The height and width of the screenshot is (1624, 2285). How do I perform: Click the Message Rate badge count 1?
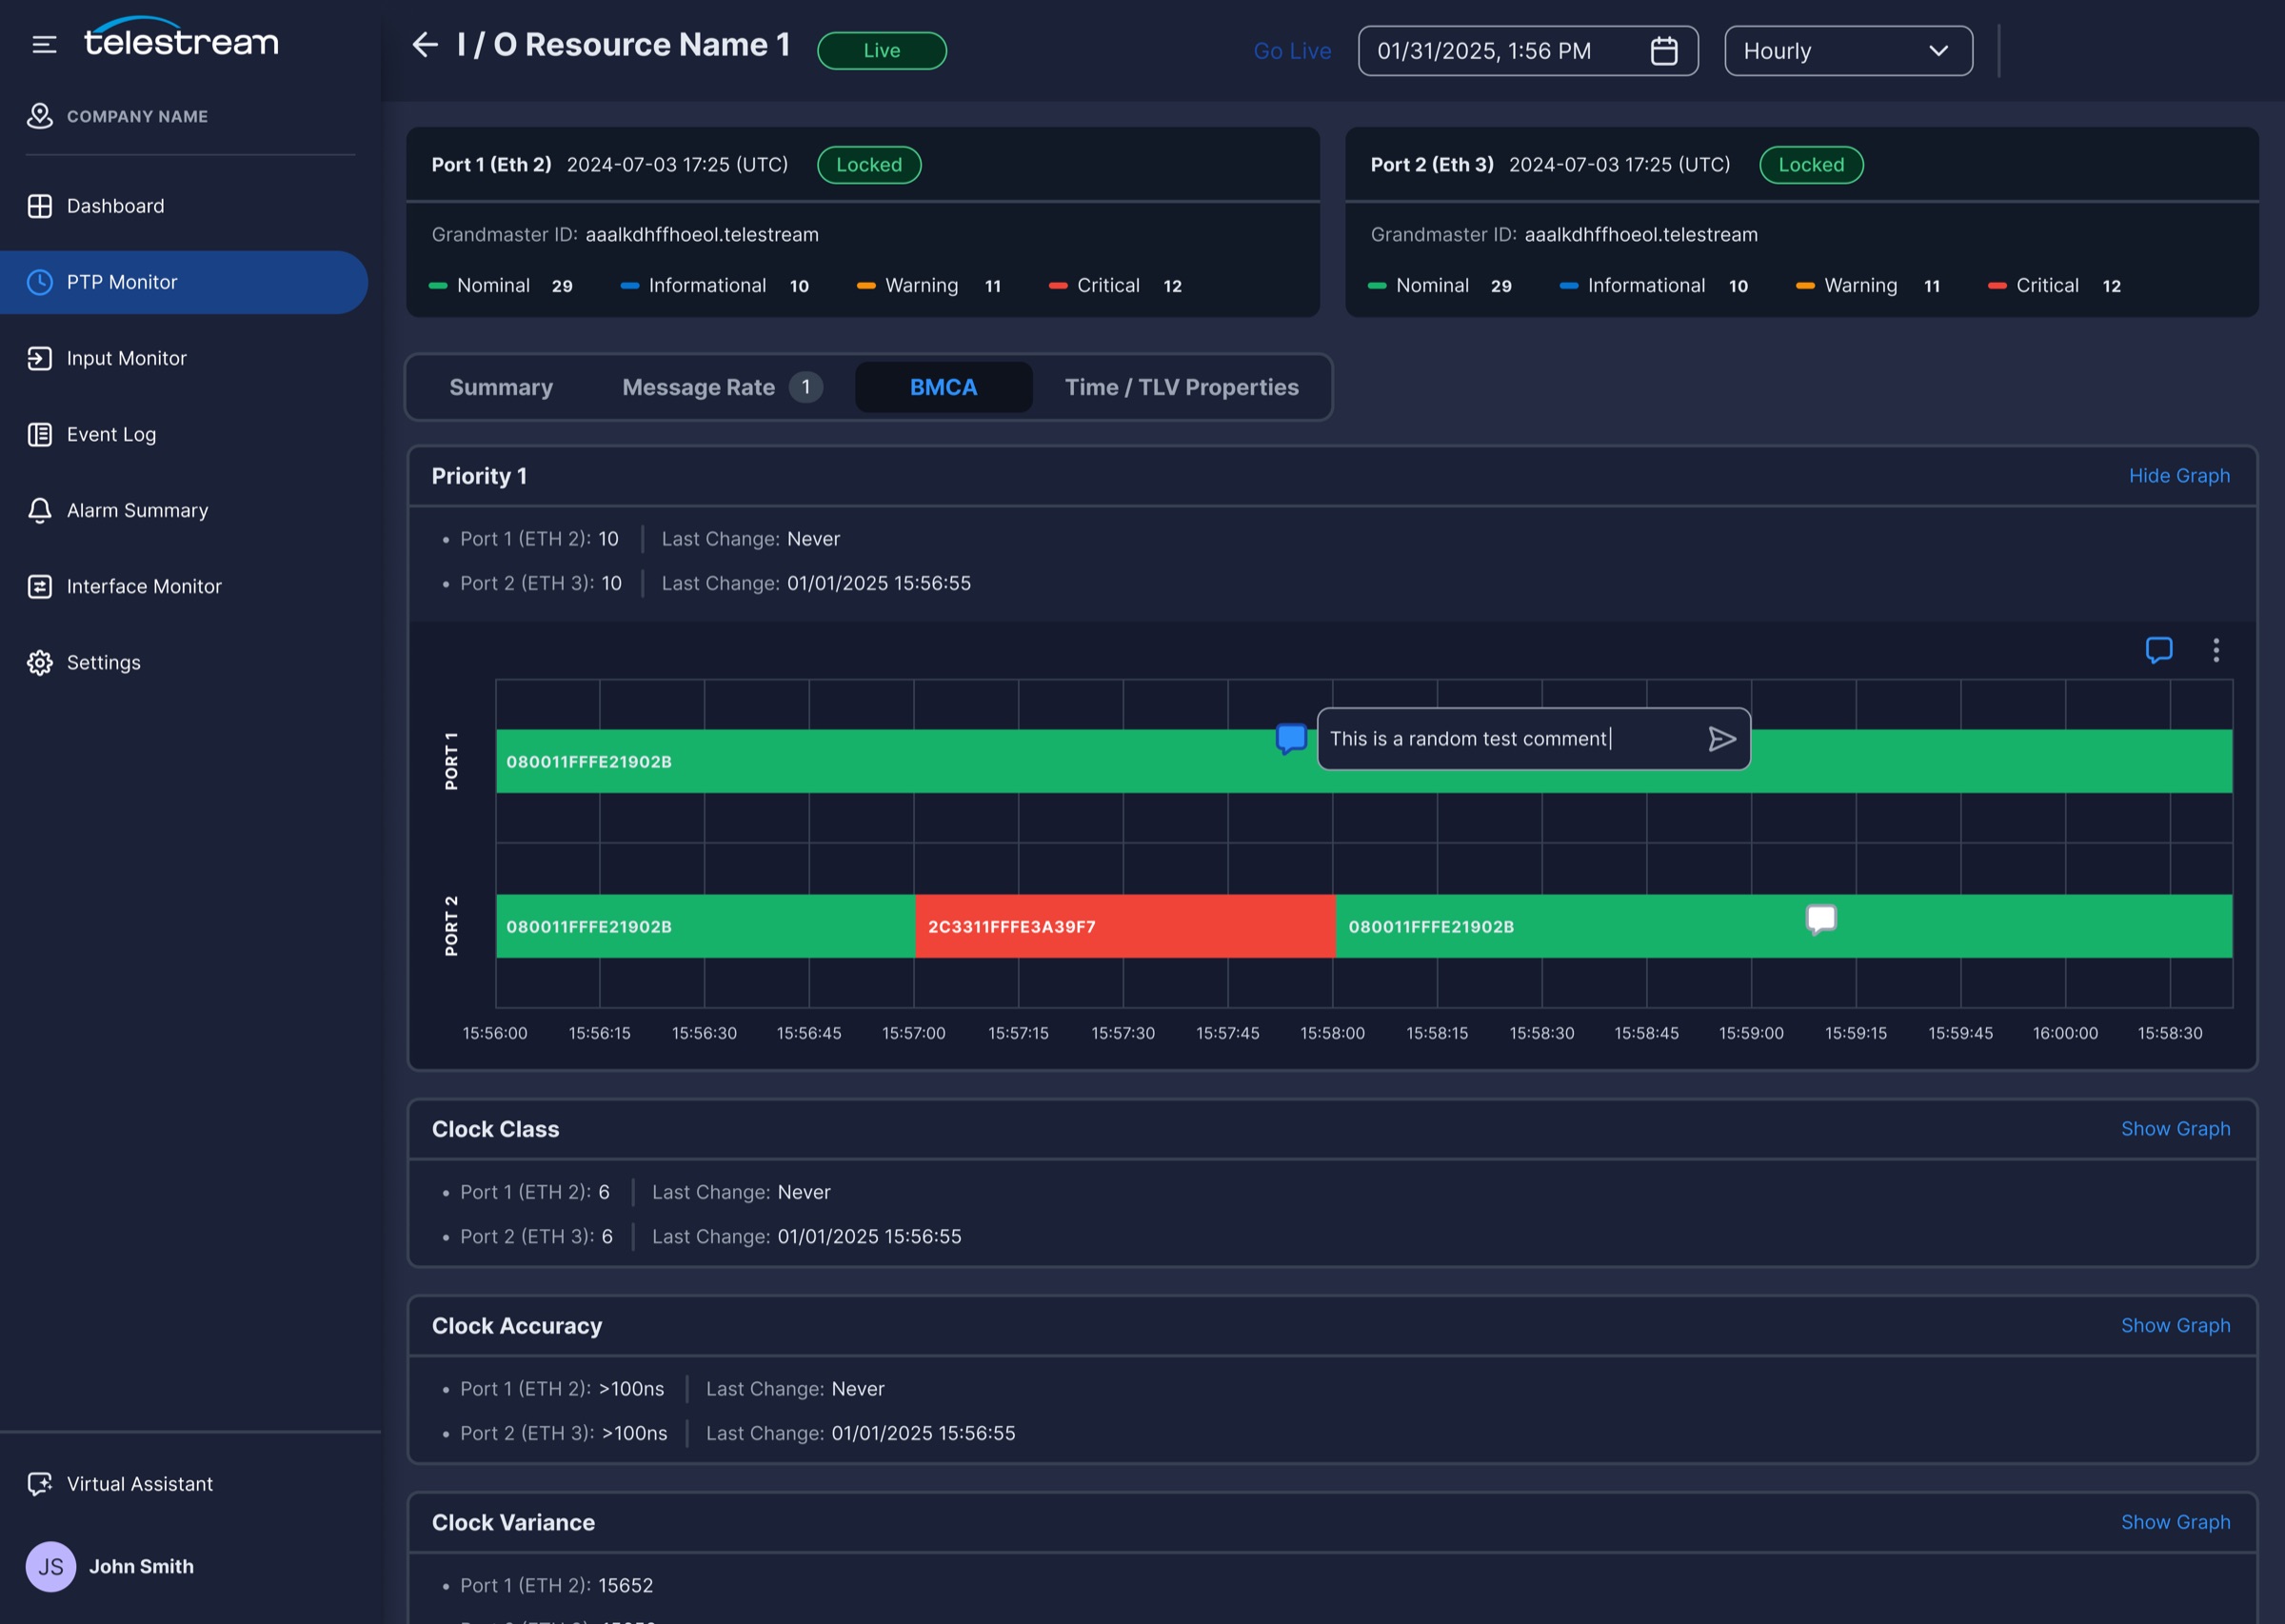click(x=806, y=387)
